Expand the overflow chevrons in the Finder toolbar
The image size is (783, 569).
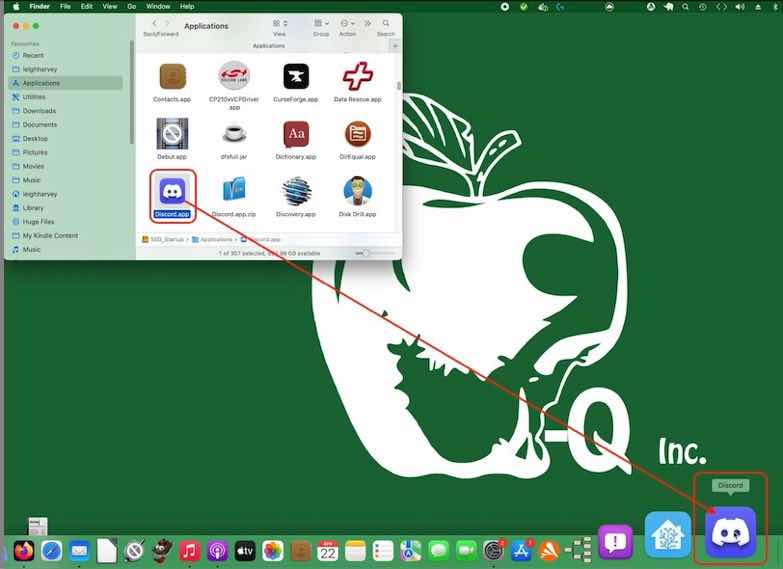click(368, 23)
